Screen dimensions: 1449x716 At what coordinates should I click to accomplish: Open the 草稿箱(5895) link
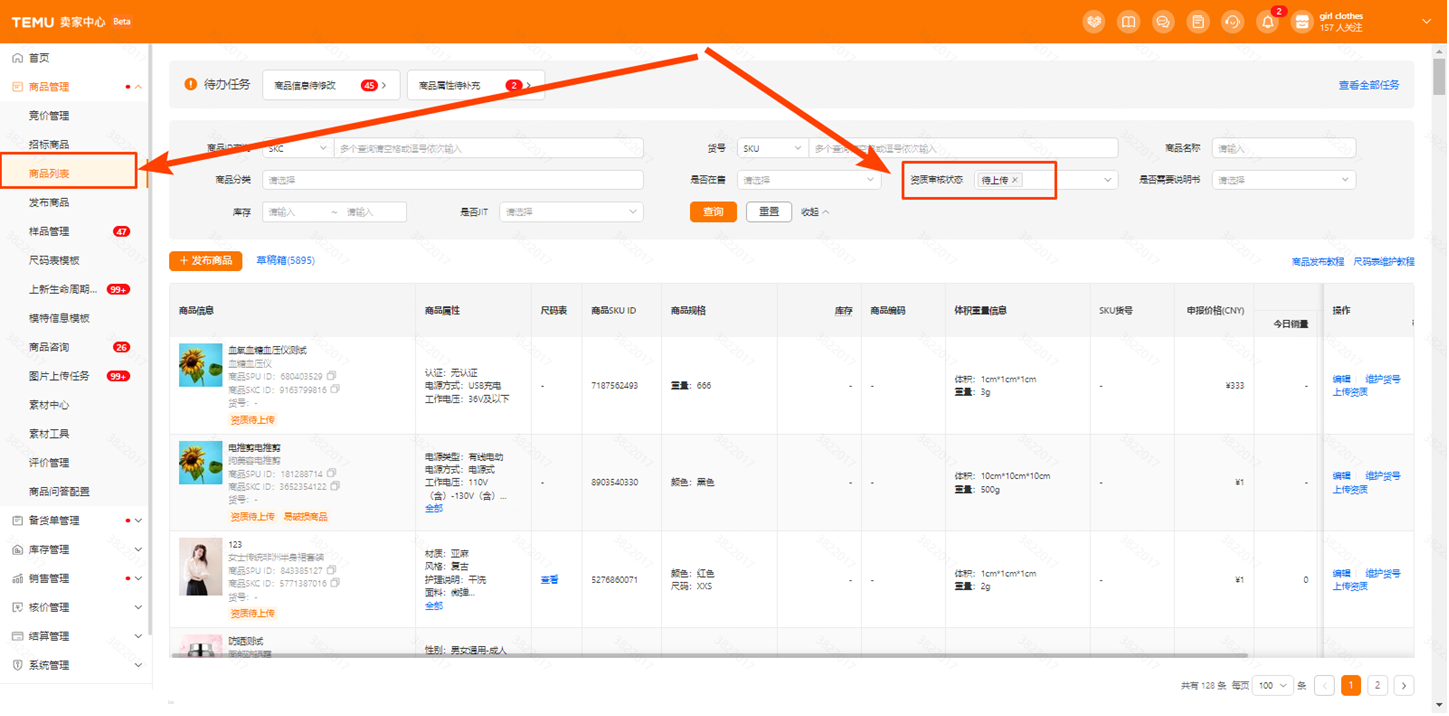285,261
